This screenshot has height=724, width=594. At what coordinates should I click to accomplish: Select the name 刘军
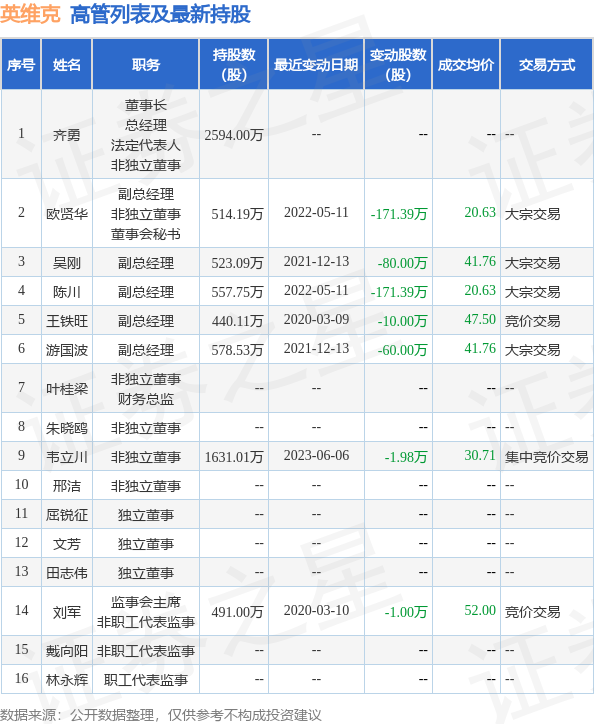67,612
